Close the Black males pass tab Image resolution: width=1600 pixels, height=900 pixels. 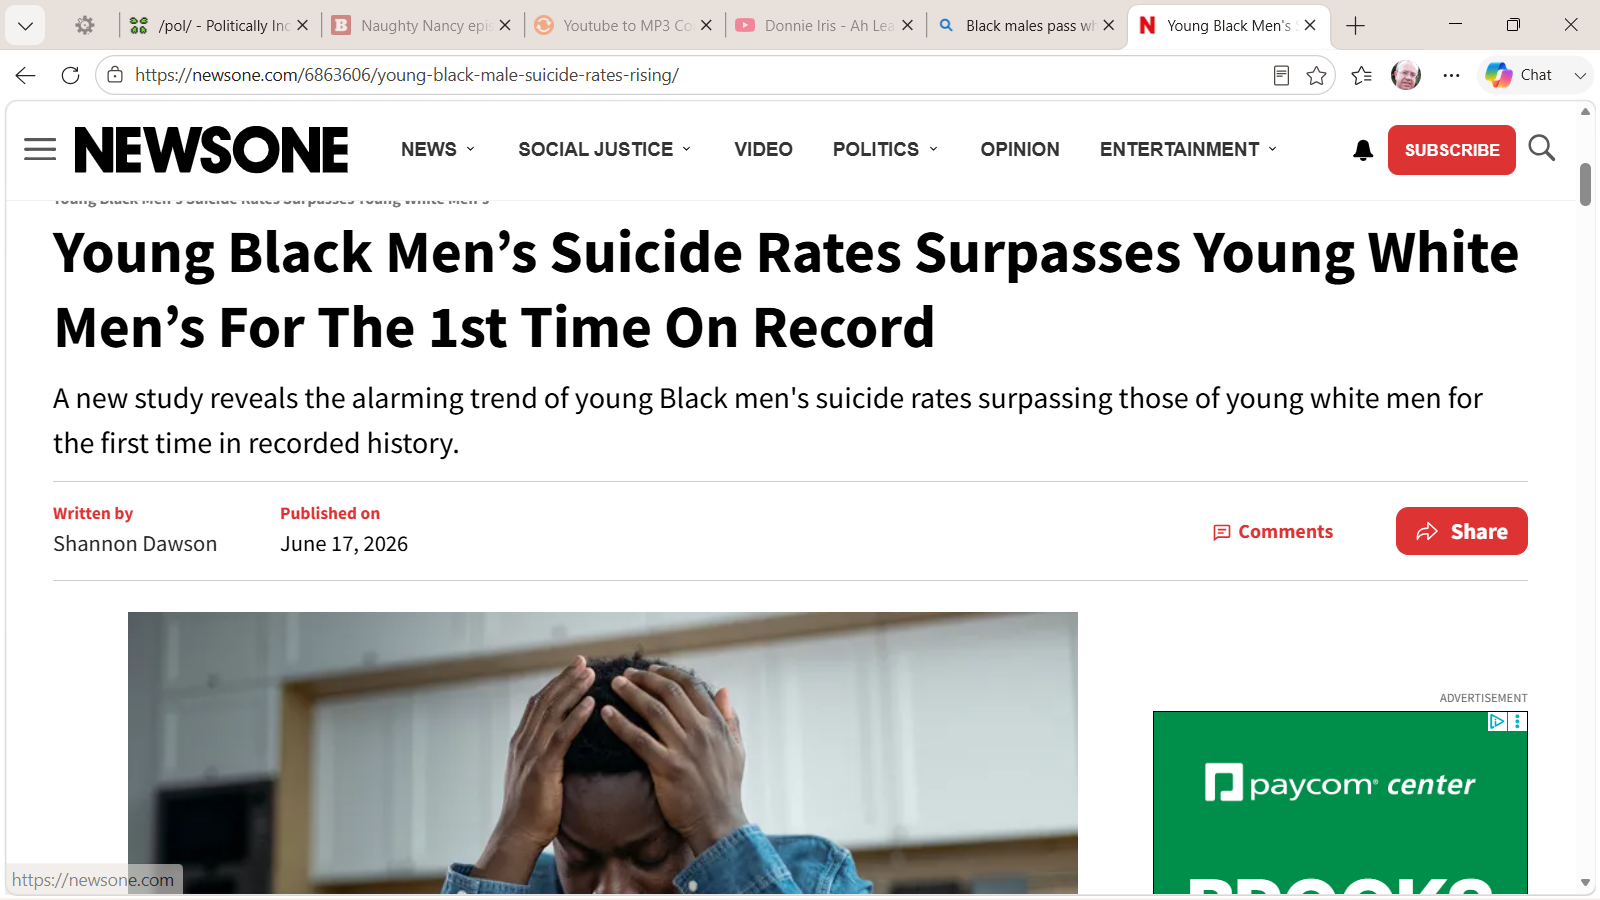(x=1109, y=26)
